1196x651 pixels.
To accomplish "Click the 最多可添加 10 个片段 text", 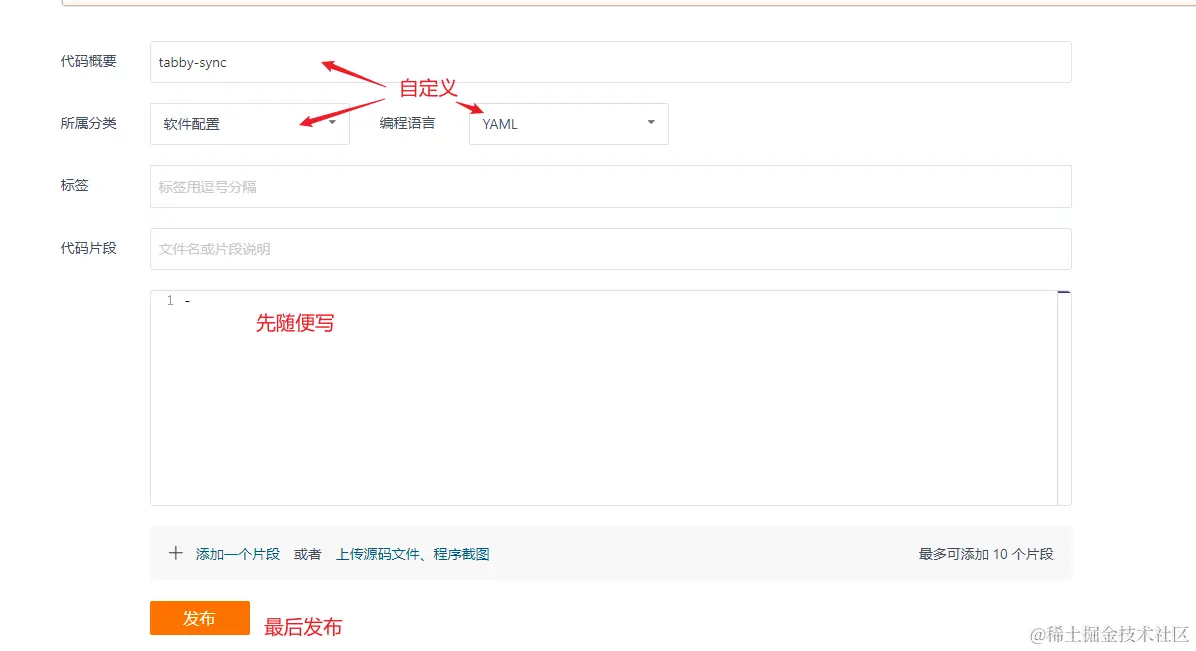I will [985, 554].
